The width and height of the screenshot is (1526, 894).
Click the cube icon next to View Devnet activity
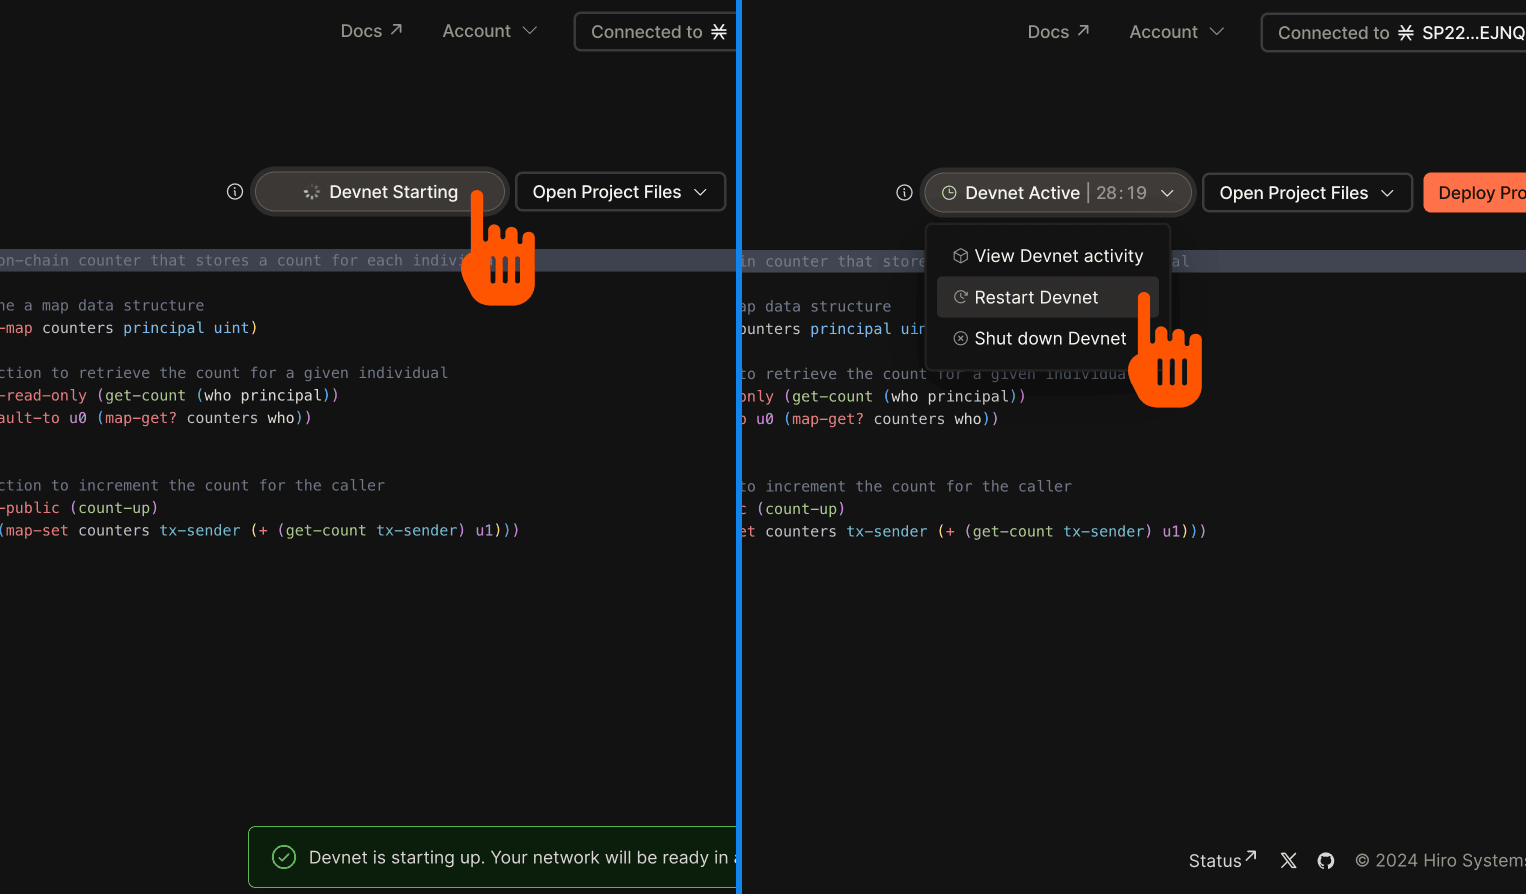(960, 256)
